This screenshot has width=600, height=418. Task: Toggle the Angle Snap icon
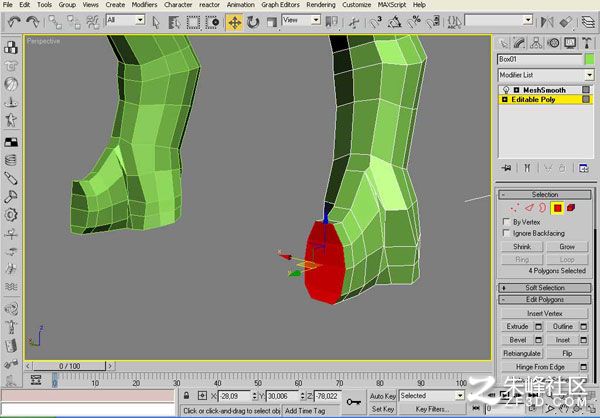pos(395,23)
